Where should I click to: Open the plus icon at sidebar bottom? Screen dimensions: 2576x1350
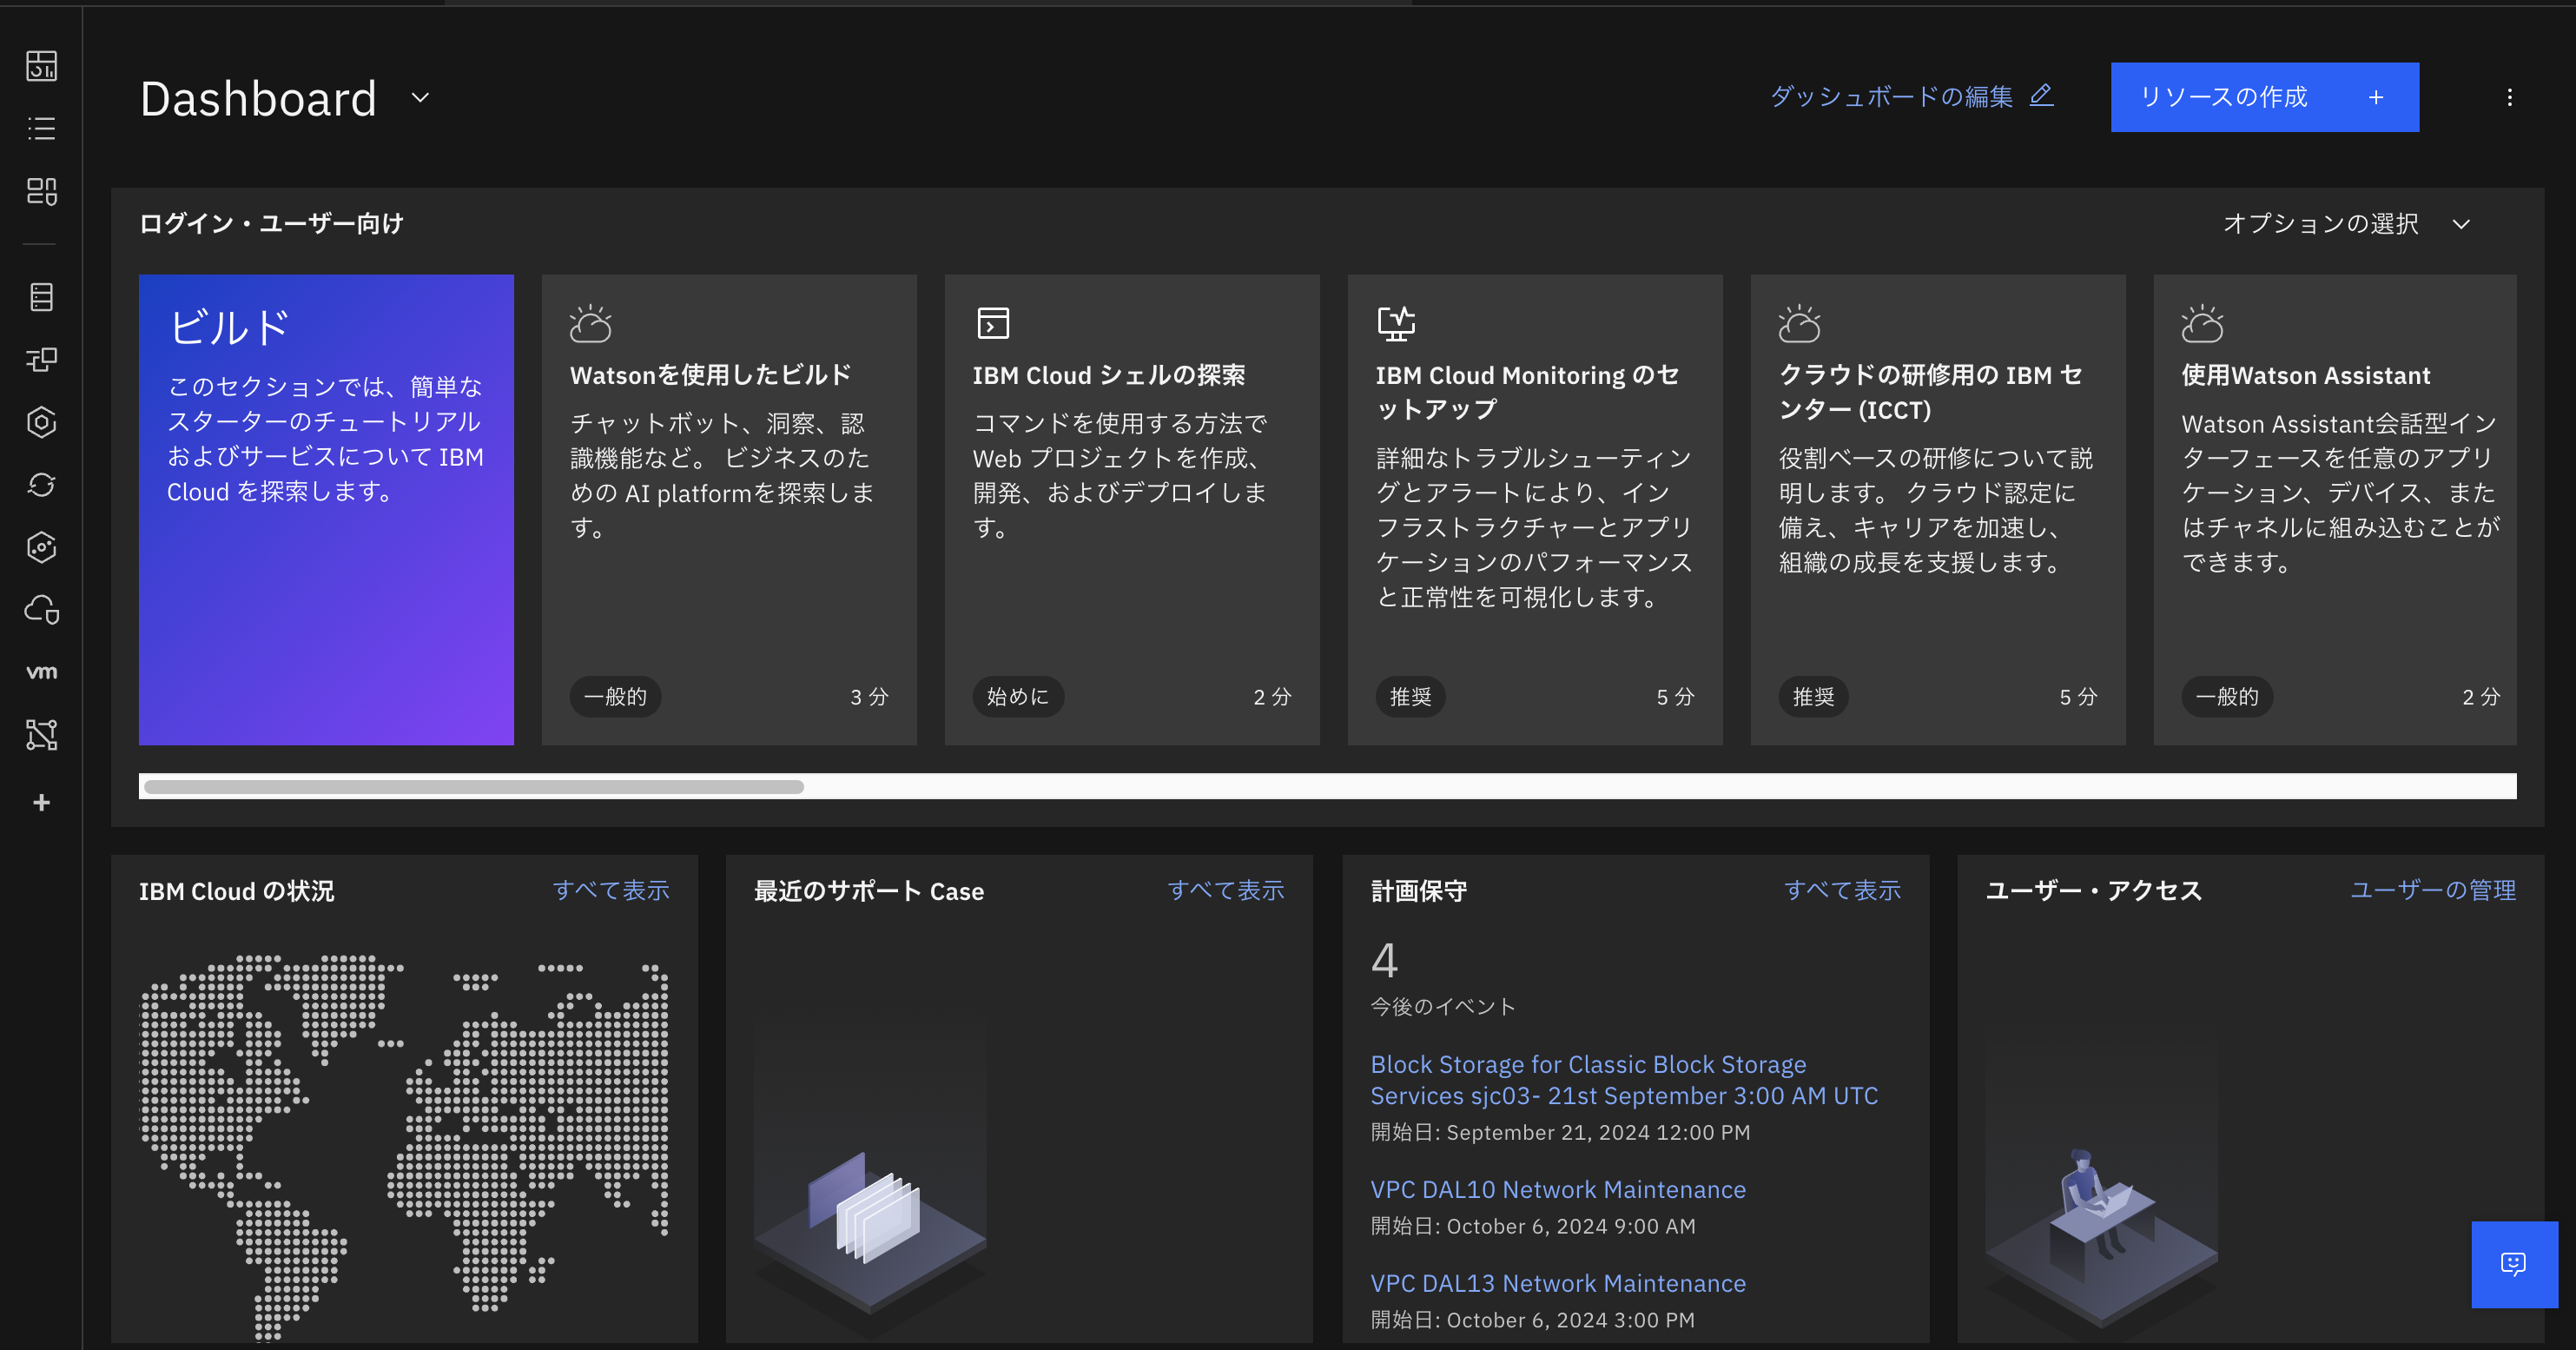tap(41, 801)
